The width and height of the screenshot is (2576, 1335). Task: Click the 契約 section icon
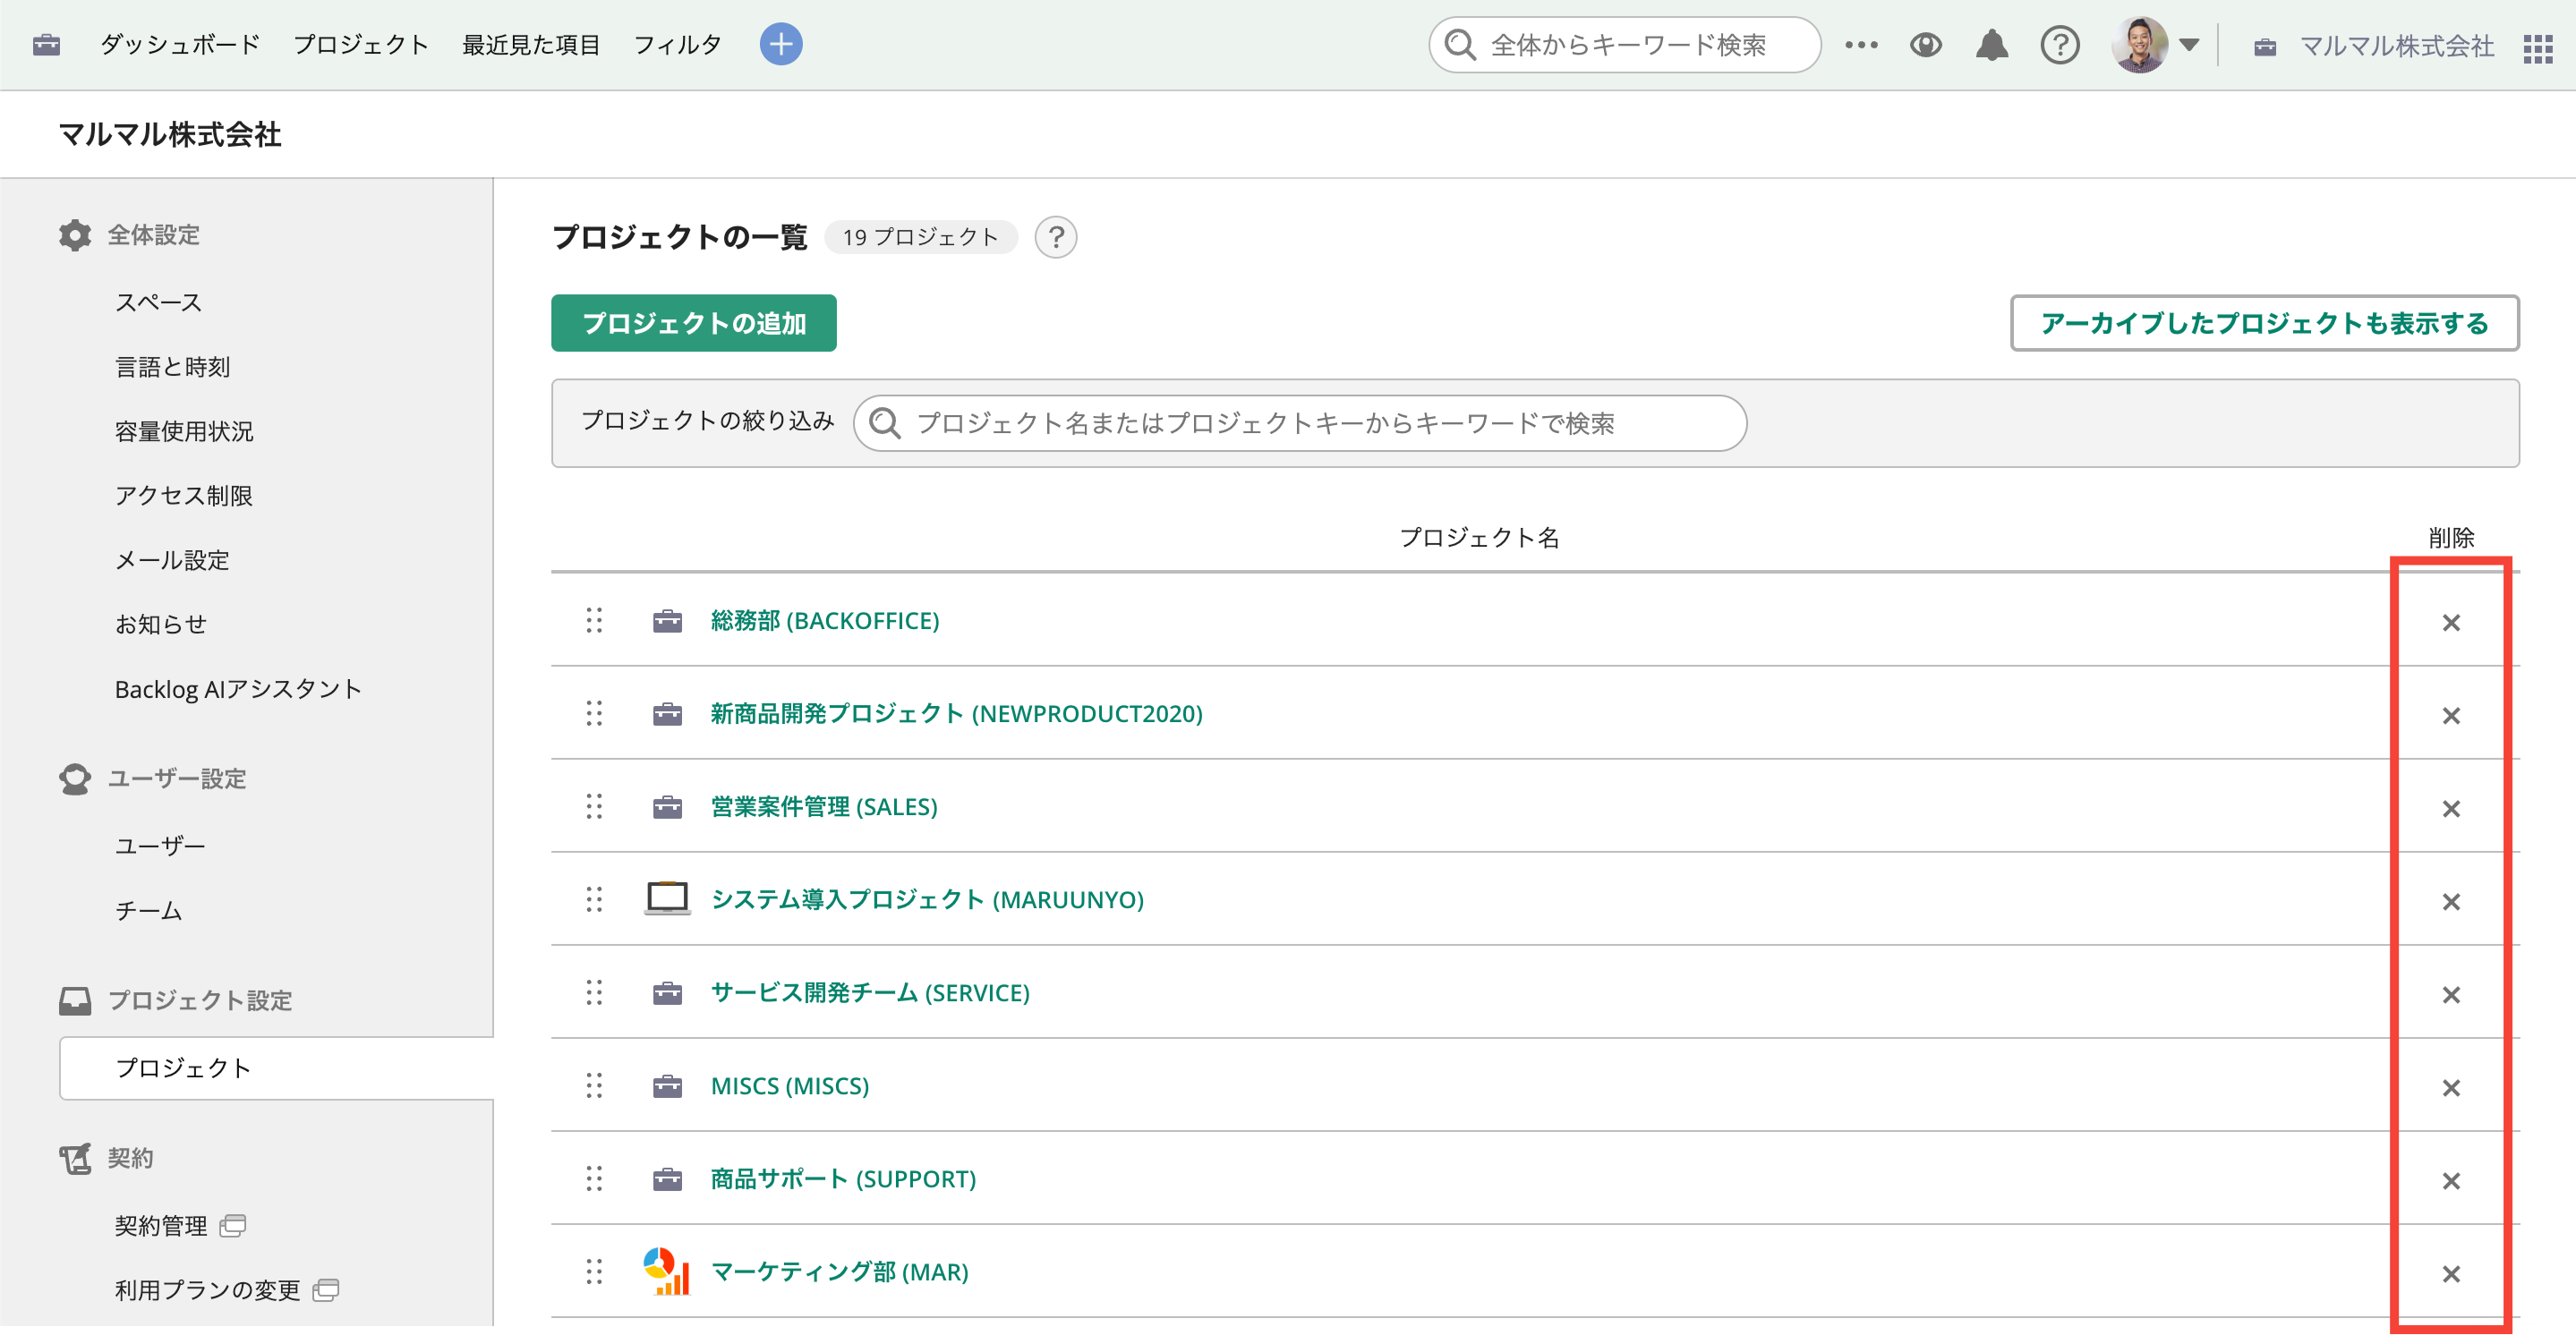[x=75, y=1158]
